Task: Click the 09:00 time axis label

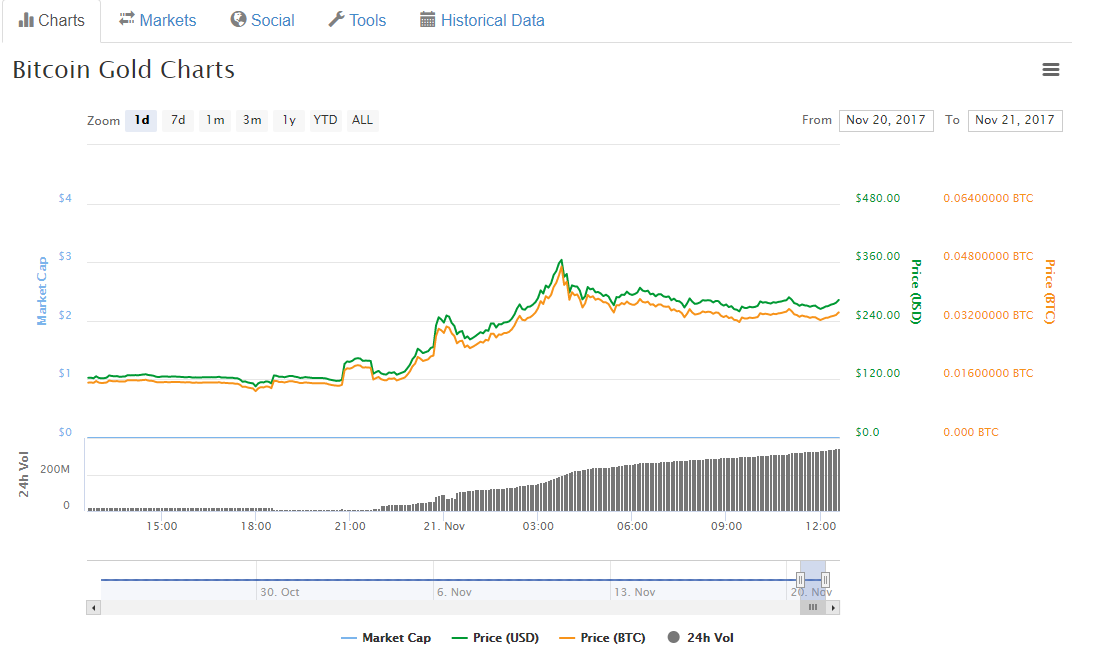Action: pyautogui.click(x=726, y=526)
